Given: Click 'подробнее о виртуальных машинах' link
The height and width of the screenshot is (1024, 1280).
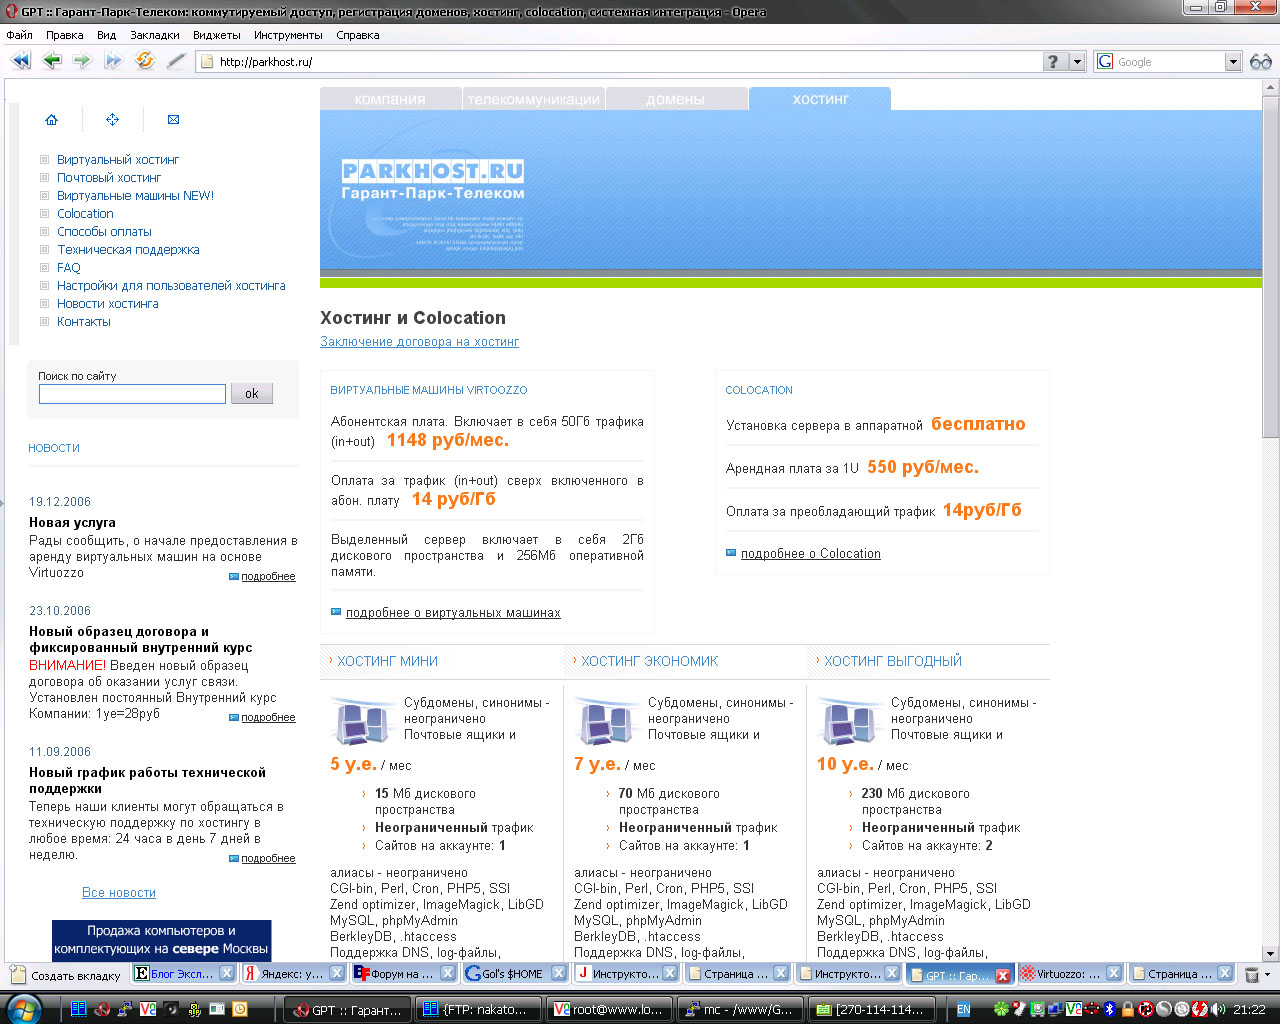Looking at the screenshot, I should click(x=453, y=612).
